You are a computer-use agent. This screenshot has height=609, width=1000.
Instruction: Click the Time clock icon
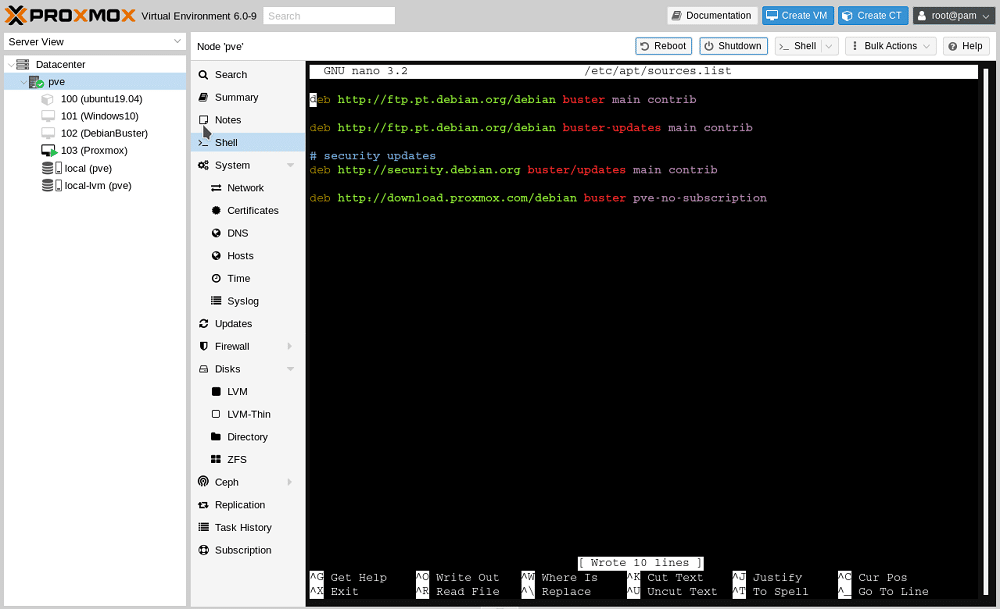[216, 279]
